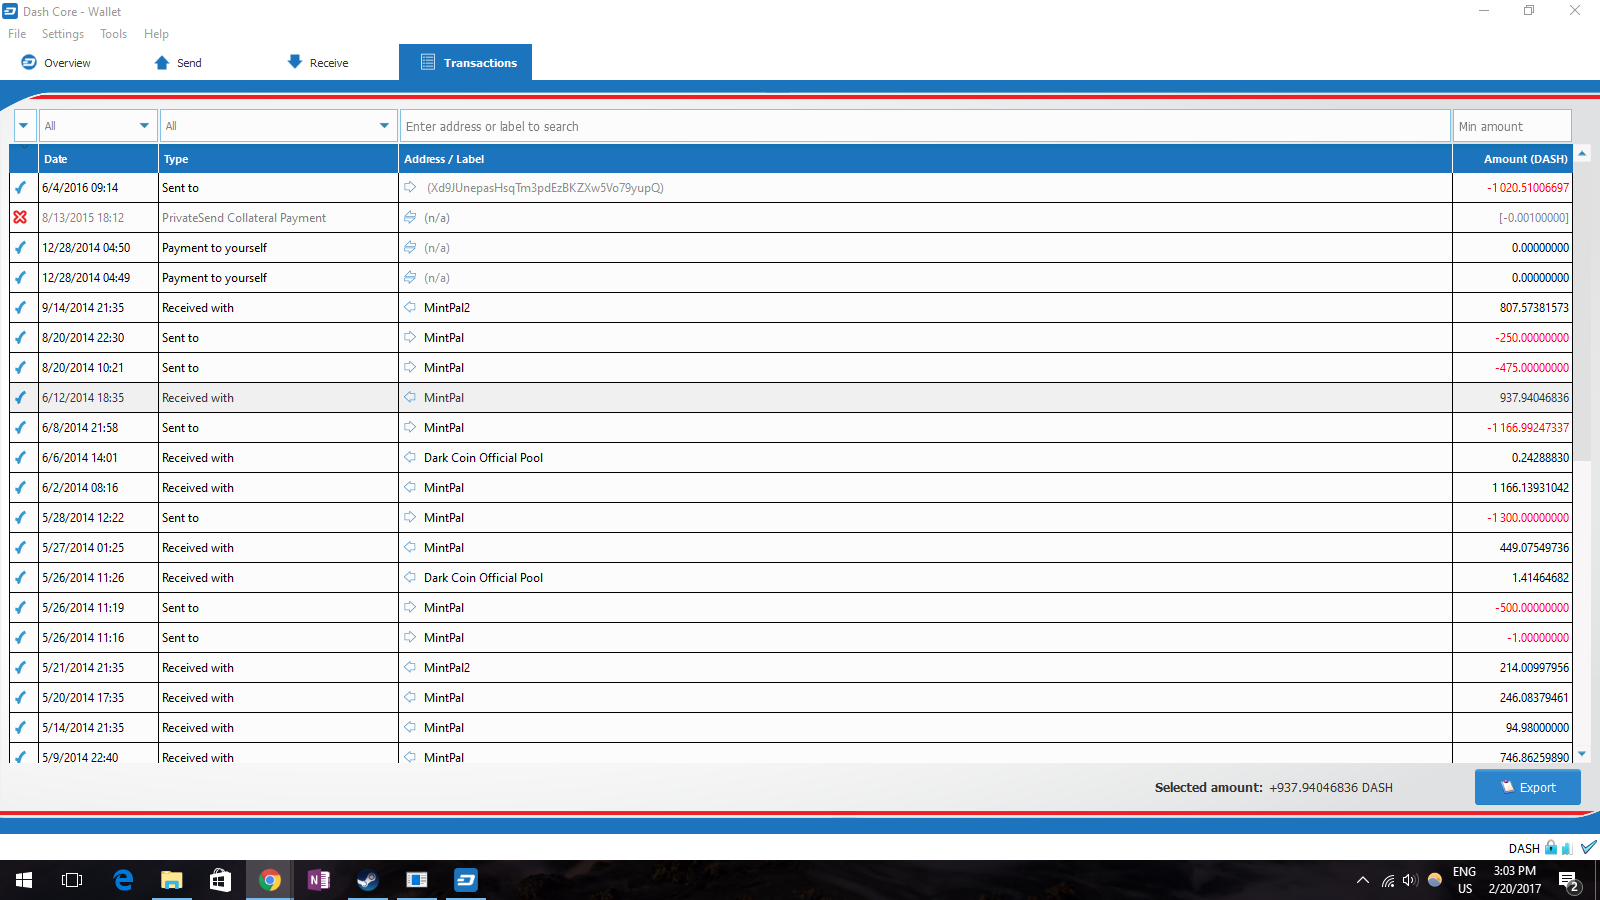The height and width of the screenshot is (900, 1600).
Task: Select the -1 020.51006697 amount cell
Action: [1513, 187]
